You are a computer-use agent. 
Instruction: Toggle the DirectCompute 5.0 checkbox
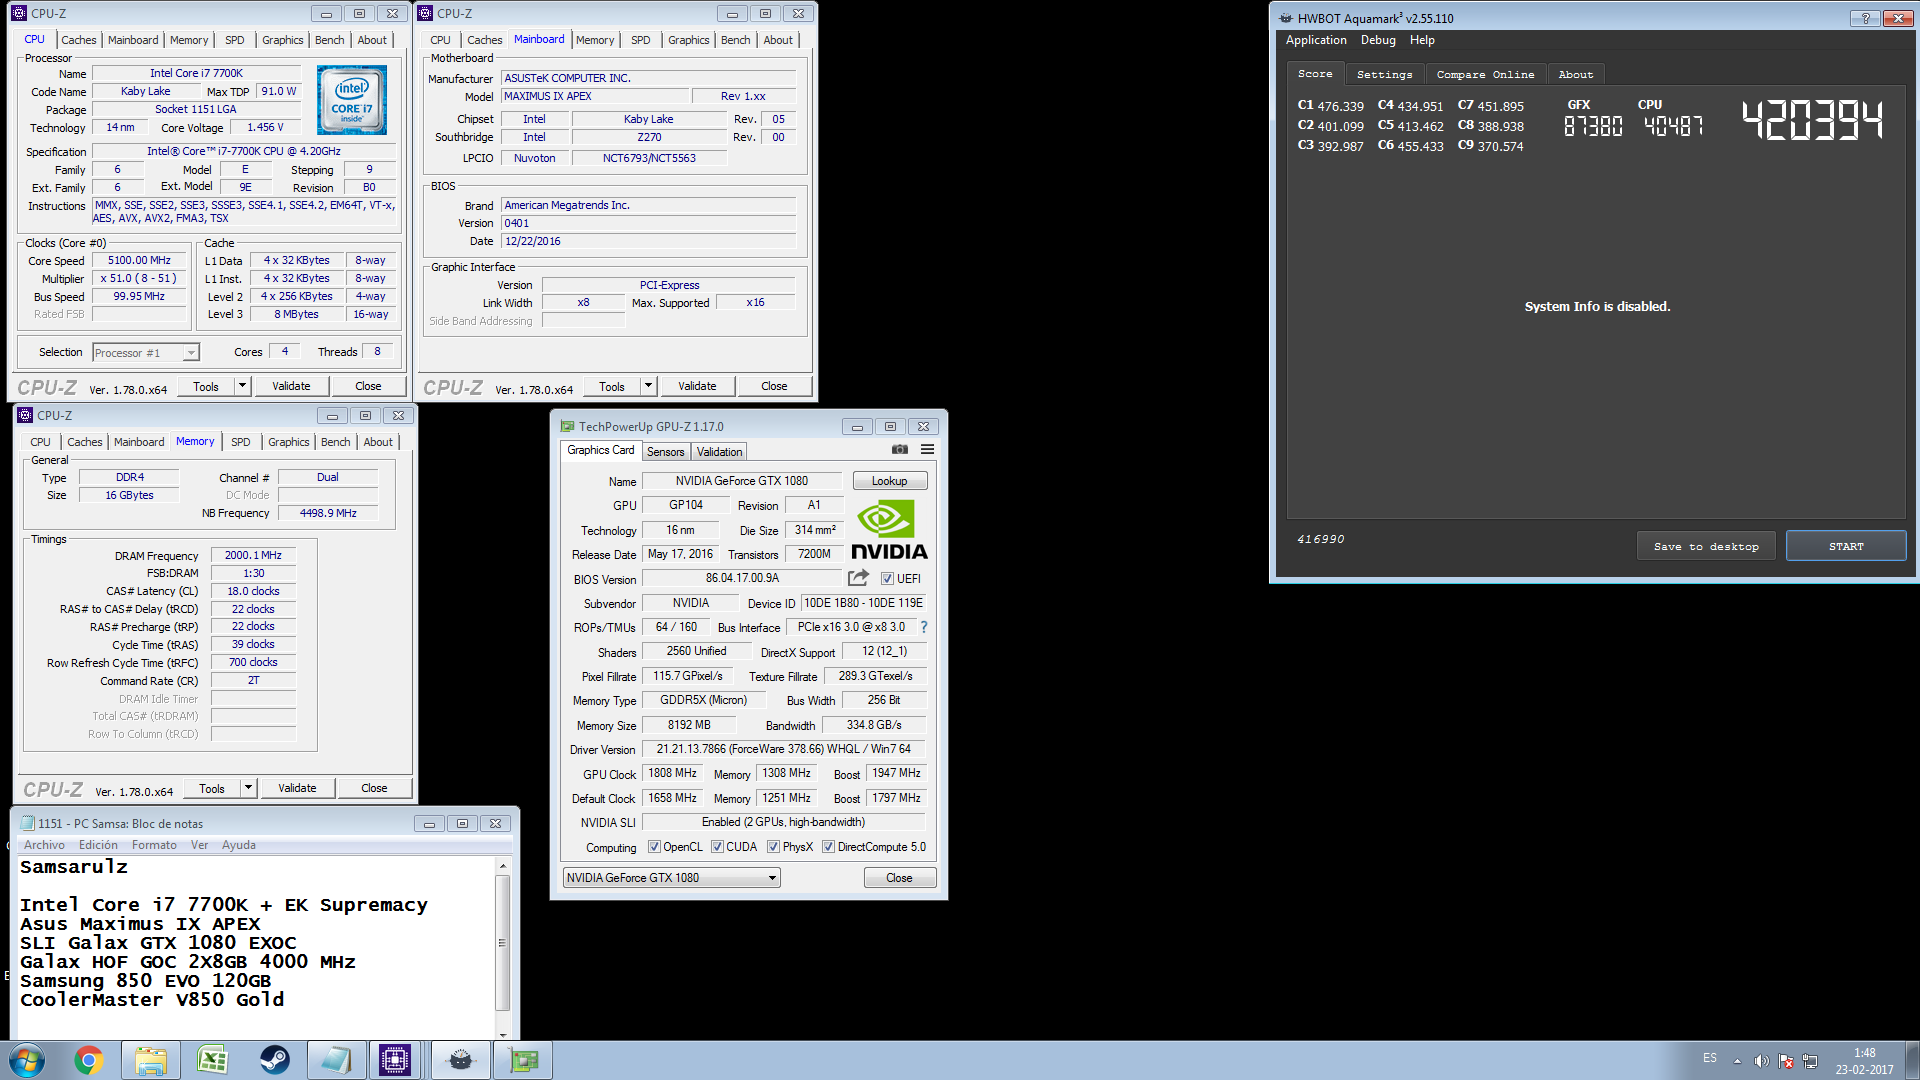click(x=828, y=846)
